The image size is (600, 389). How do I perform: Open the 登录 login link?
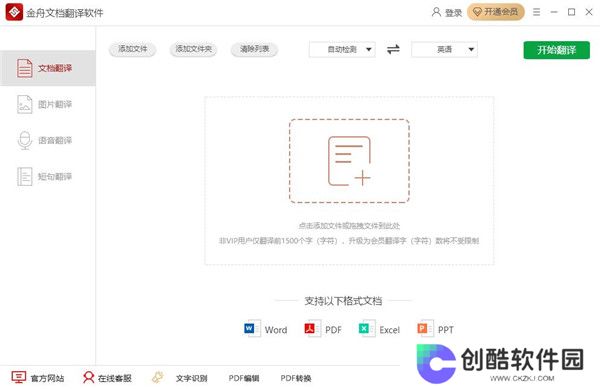click(453, 13)
